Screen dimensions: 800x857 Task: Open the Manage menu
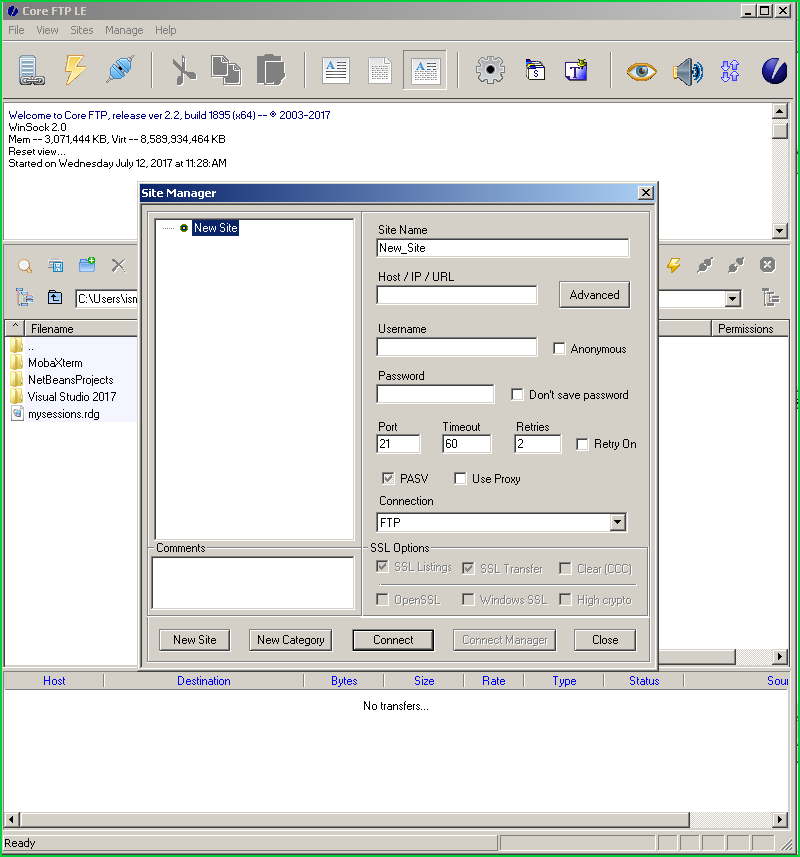[124, 30]
